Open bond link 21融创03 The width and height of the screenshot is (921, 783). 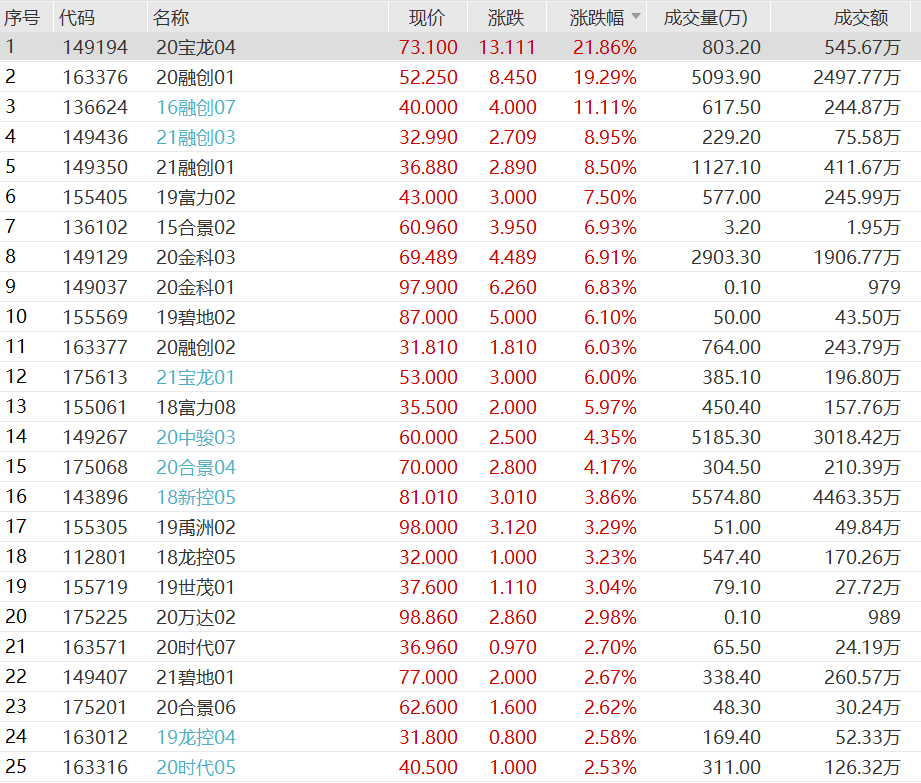[196, 137]
